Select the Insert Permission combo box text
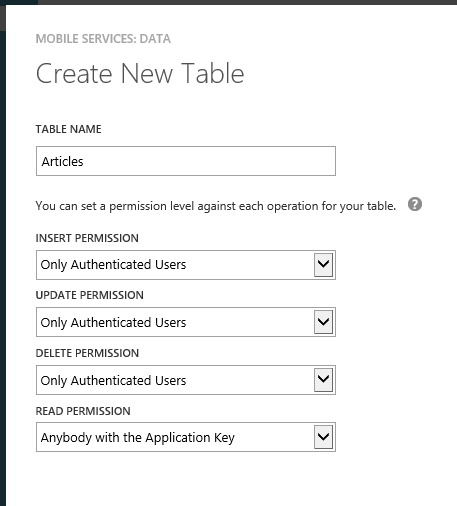Viewport: 457px width, 506px height. (113, 265)
